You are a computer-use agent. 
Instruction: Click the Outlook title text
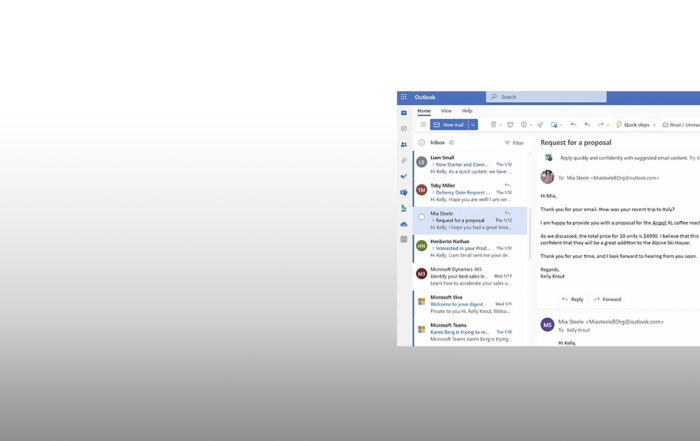click(425, 97)
